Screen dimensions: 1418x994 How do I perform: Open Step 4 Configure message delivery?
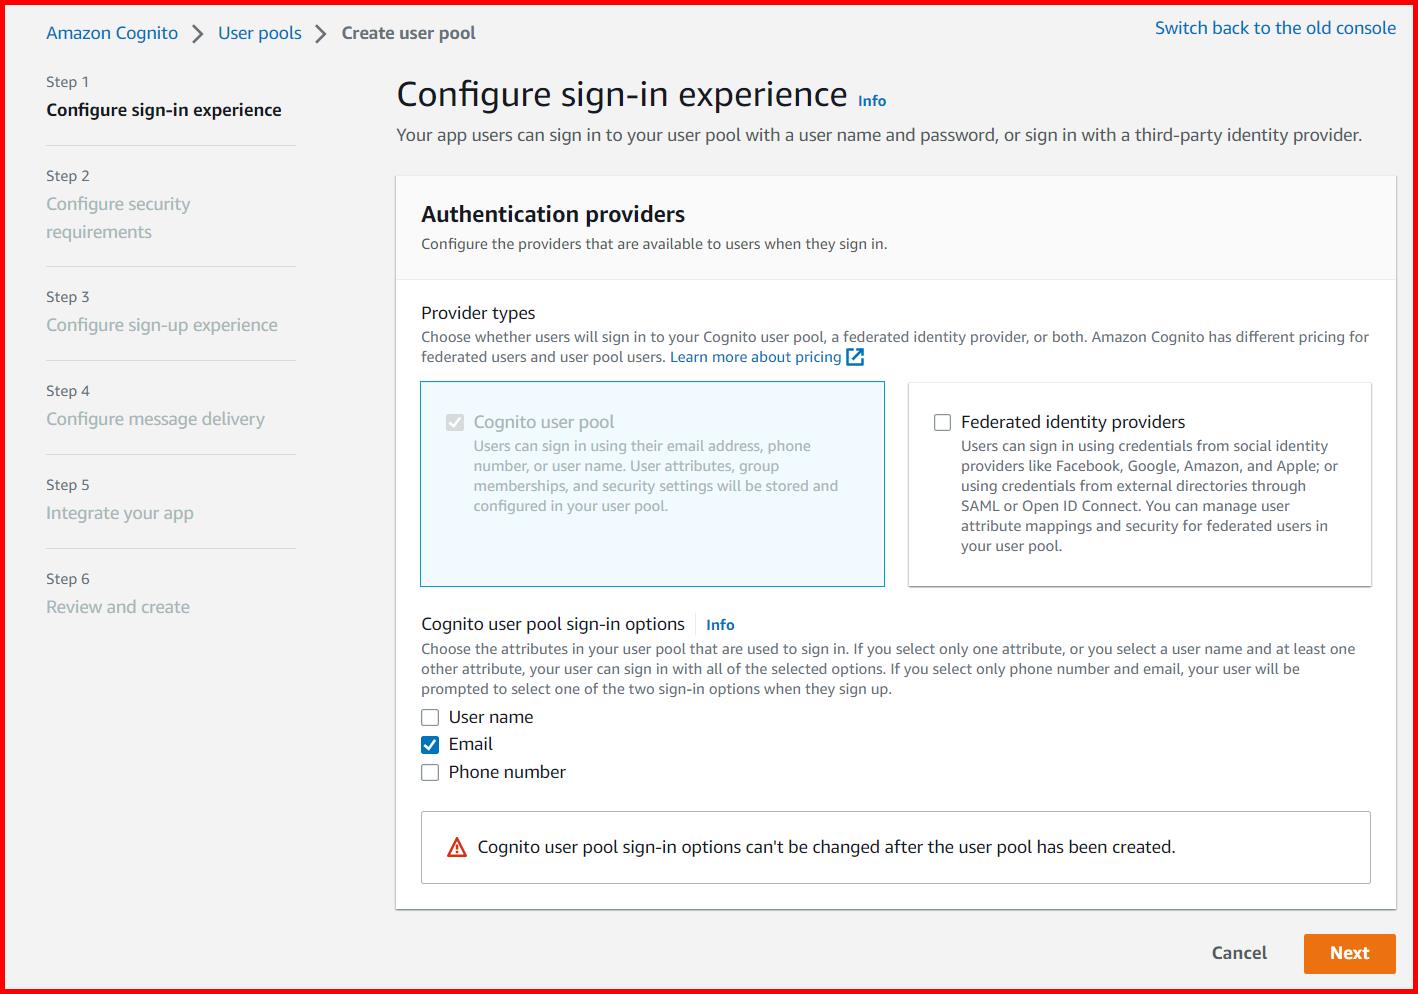click(155, 418)
